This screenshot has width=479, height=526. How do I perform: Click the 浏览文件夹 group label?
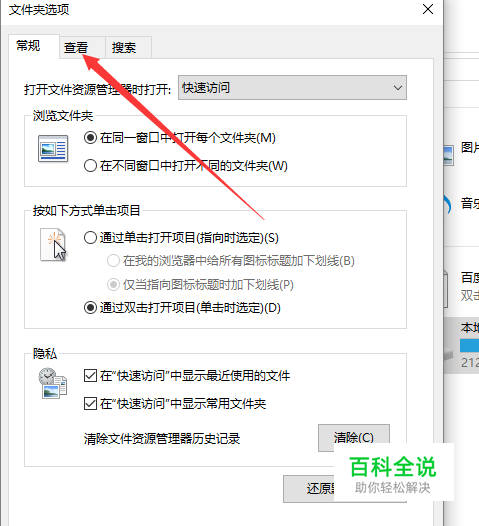point(63,116)
